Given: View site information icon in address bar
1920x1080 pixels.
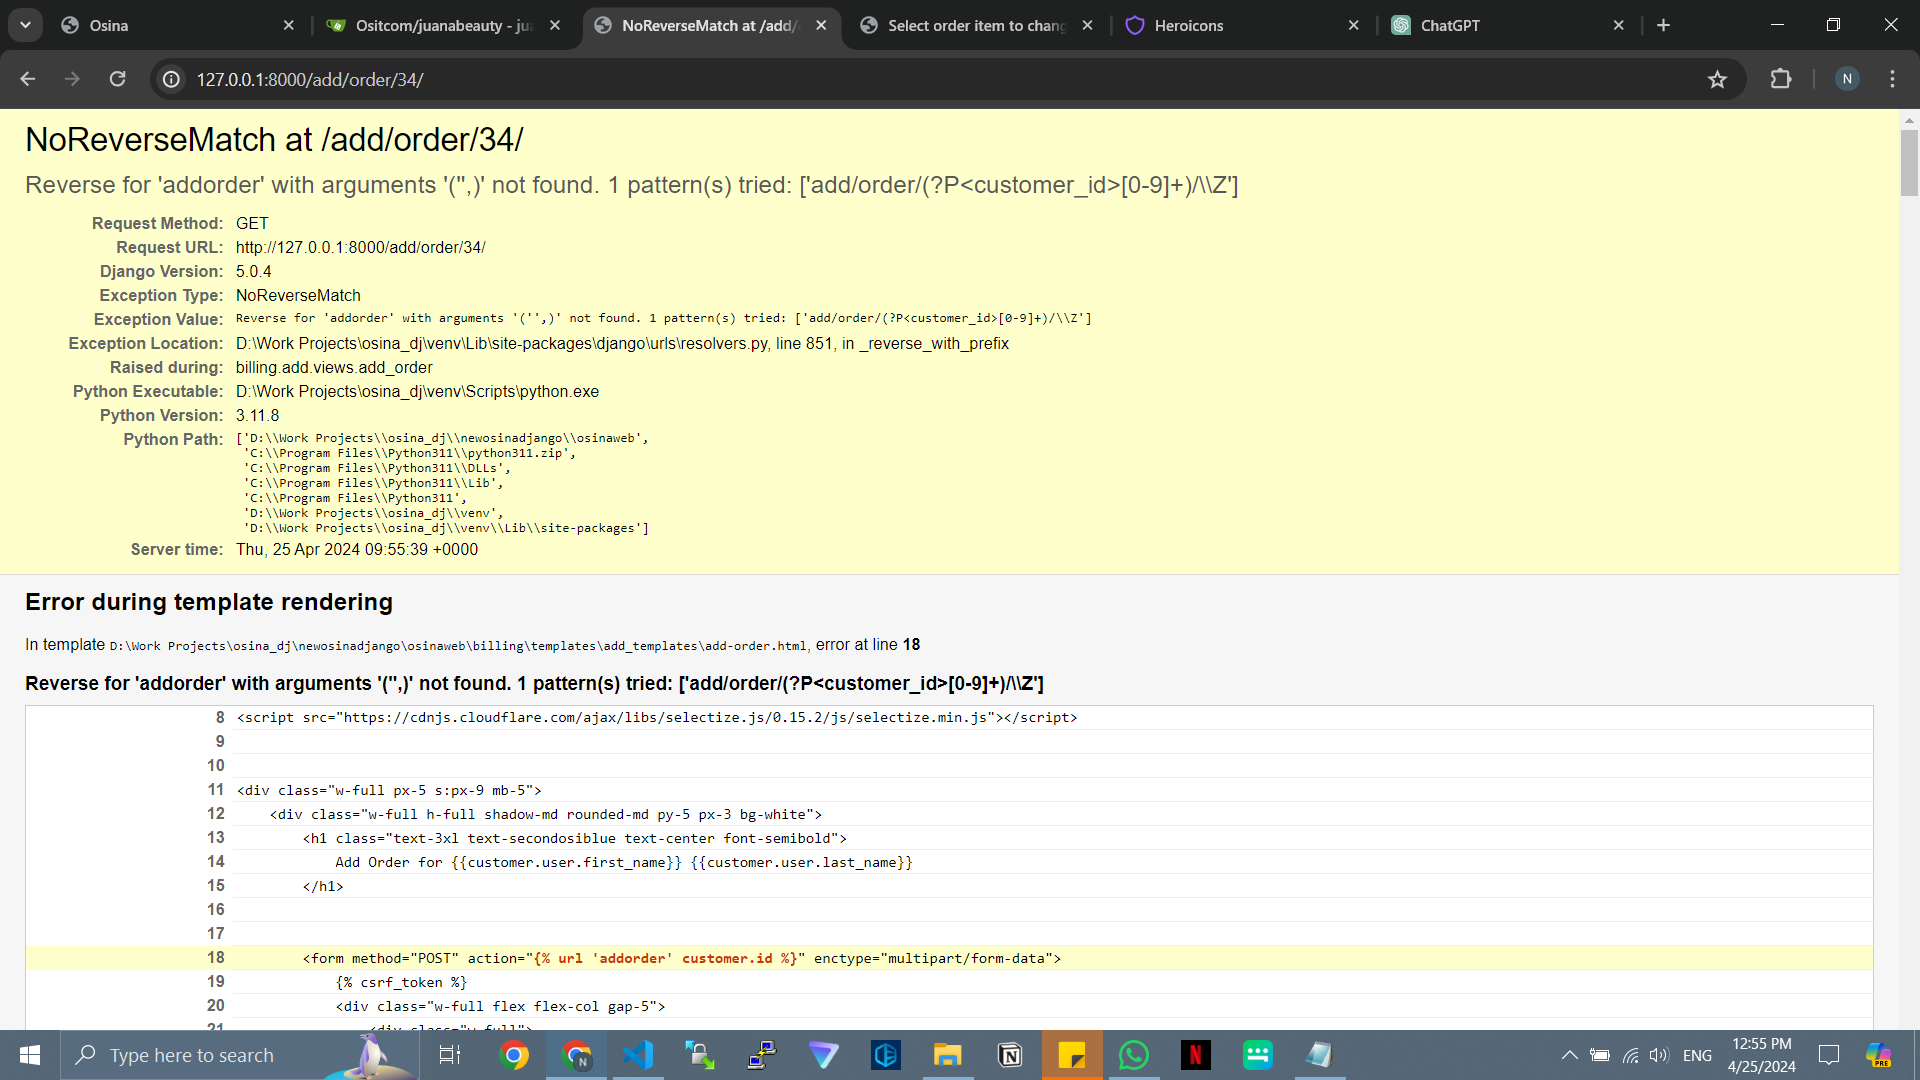Looking at the screenshot, I should coord(172,79).
